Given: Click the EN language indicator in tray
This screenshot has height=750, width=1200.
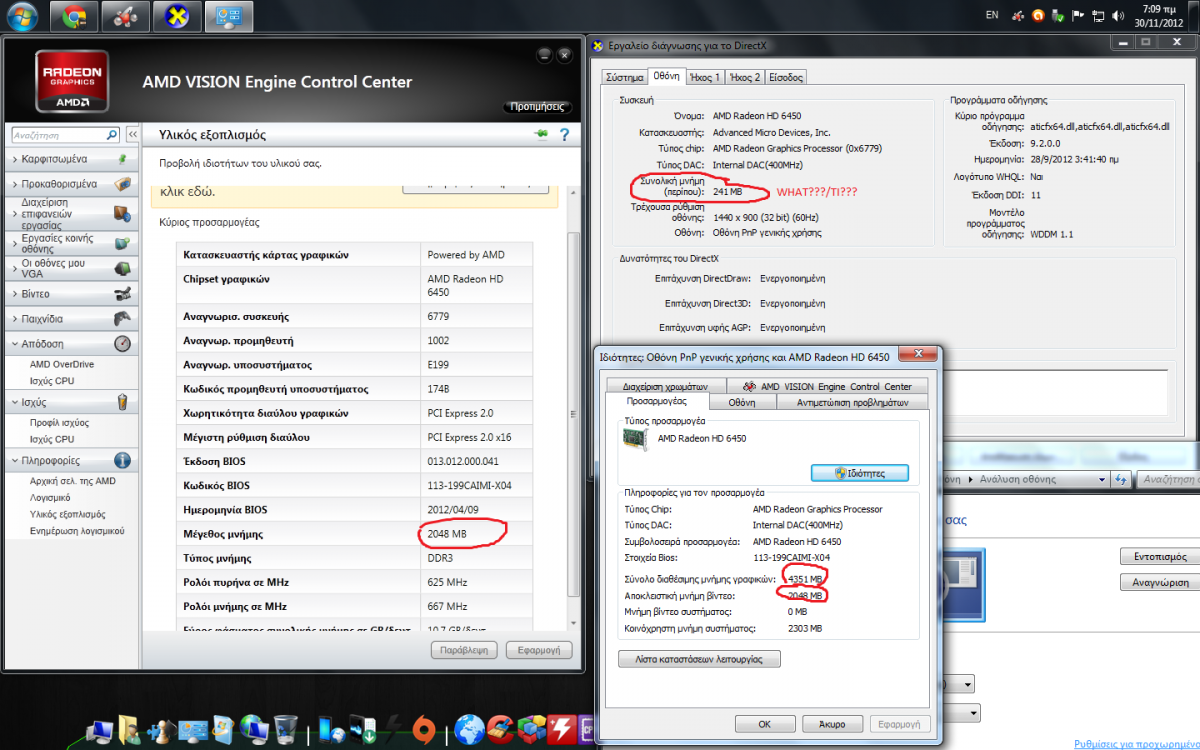Looking at the screenshot, I should [992, 16].
